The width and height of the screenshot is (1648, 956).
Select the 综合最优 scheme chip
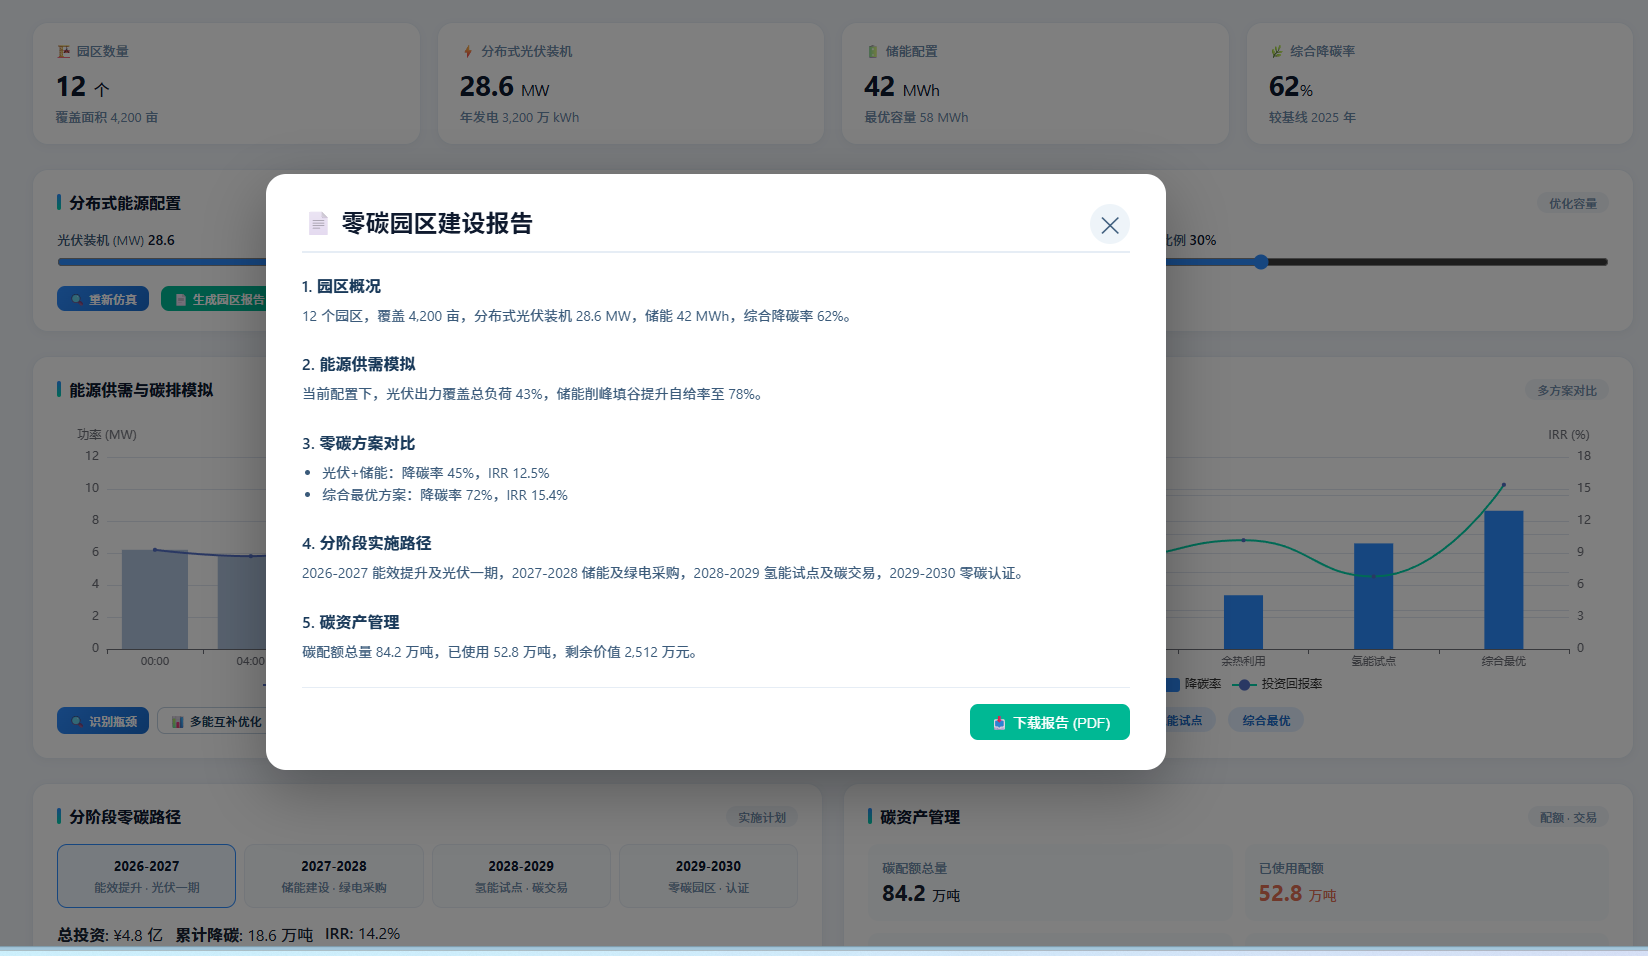[1266, 720]
